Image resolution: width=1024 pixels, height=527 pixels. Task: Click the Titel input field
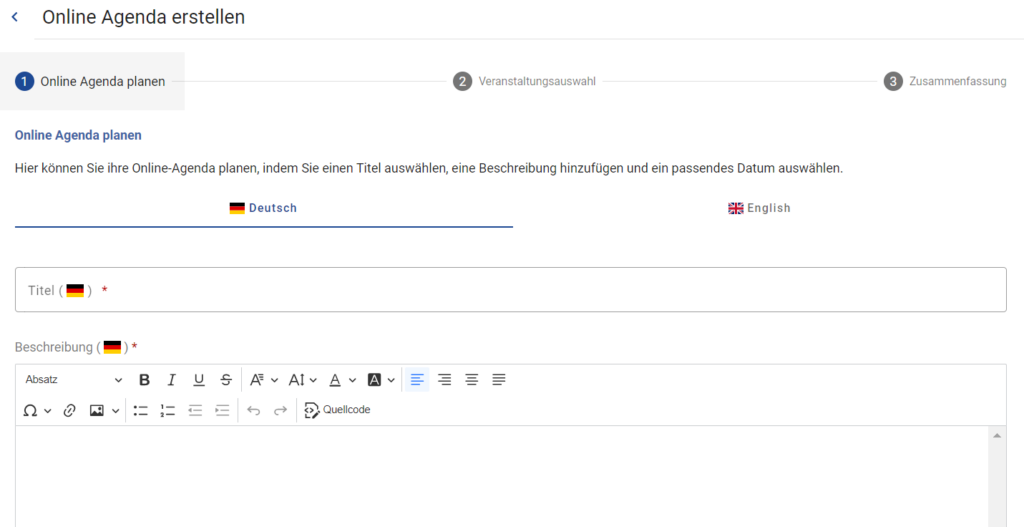pos(510,290)
